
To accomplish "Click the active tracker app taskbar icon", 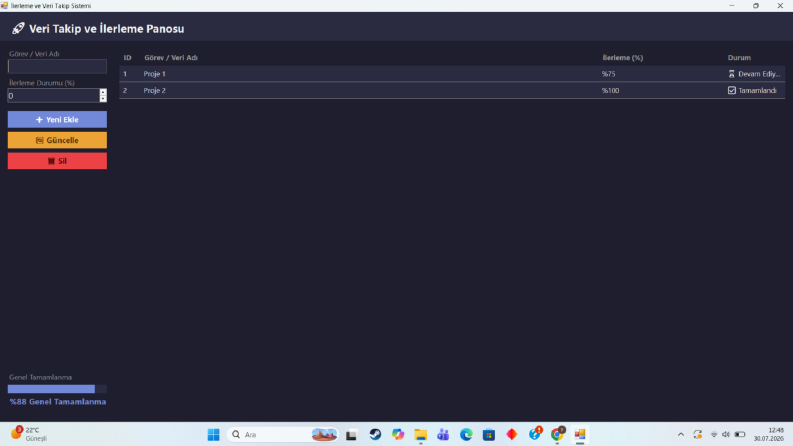I will coord(580,434).
